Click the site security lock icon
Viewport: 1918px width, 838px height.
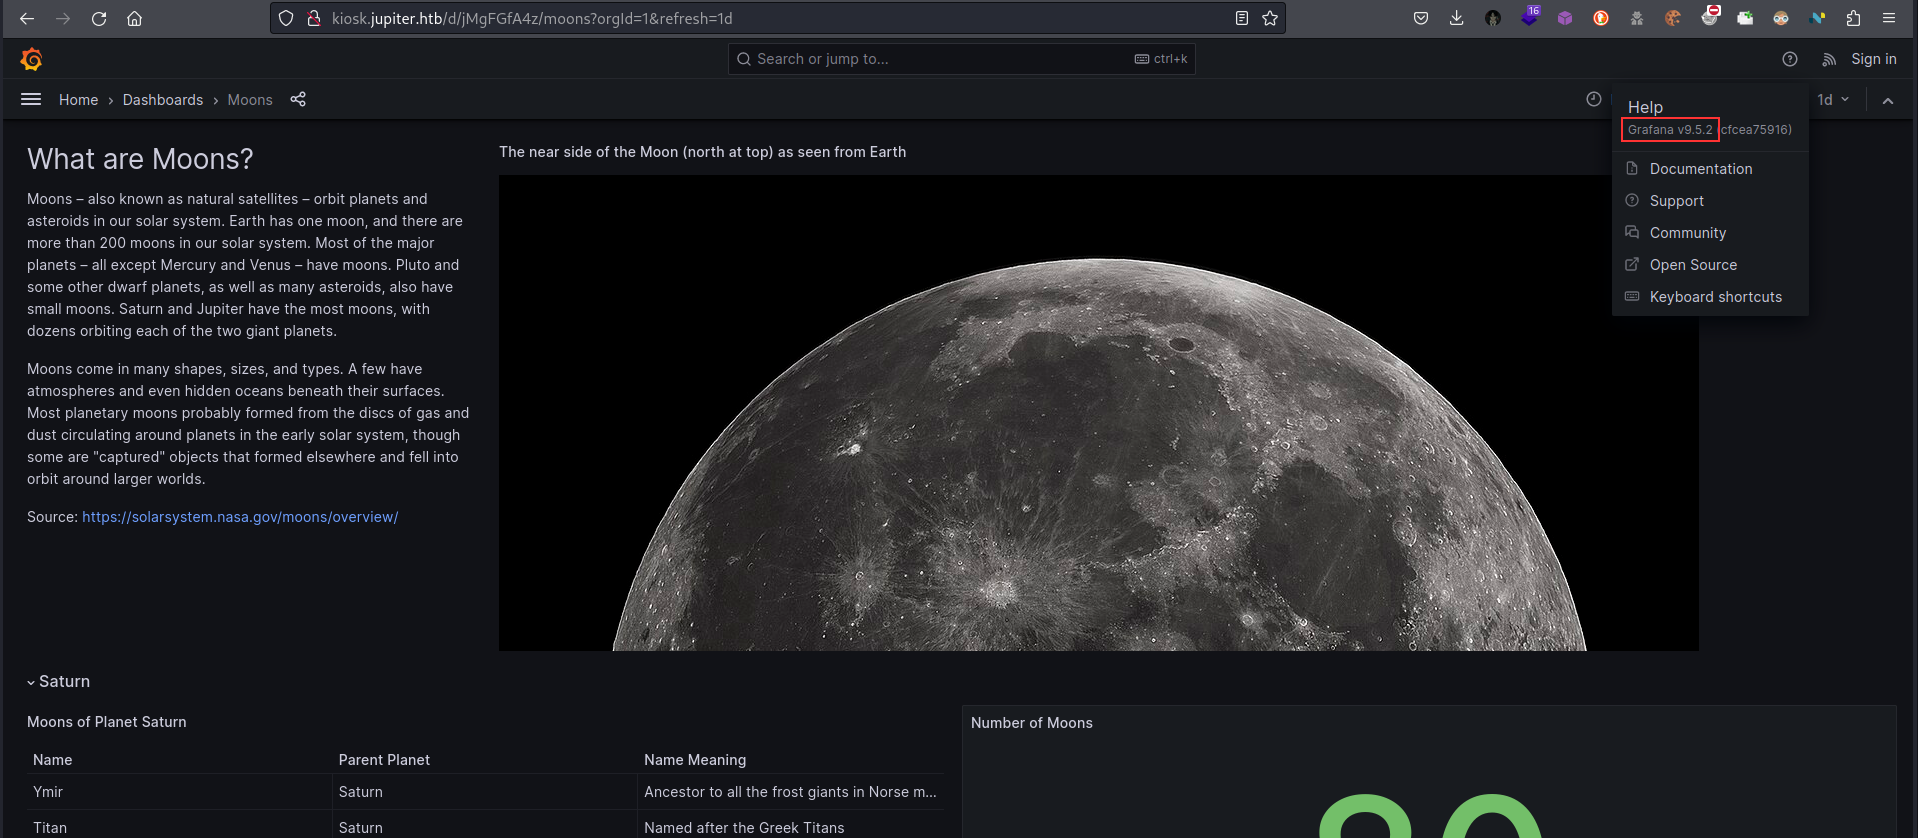[314, 18]
